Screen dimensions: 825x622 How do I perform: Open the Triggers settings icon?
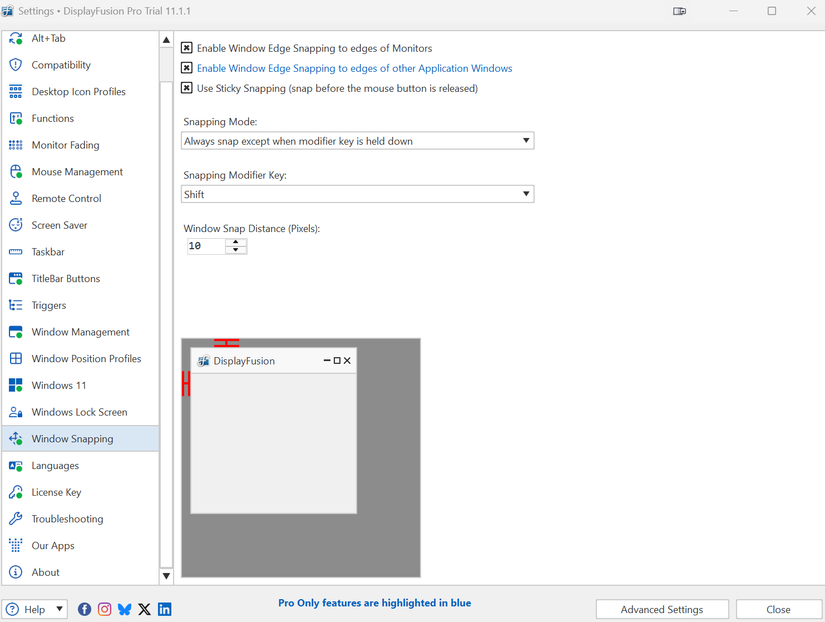15,305
